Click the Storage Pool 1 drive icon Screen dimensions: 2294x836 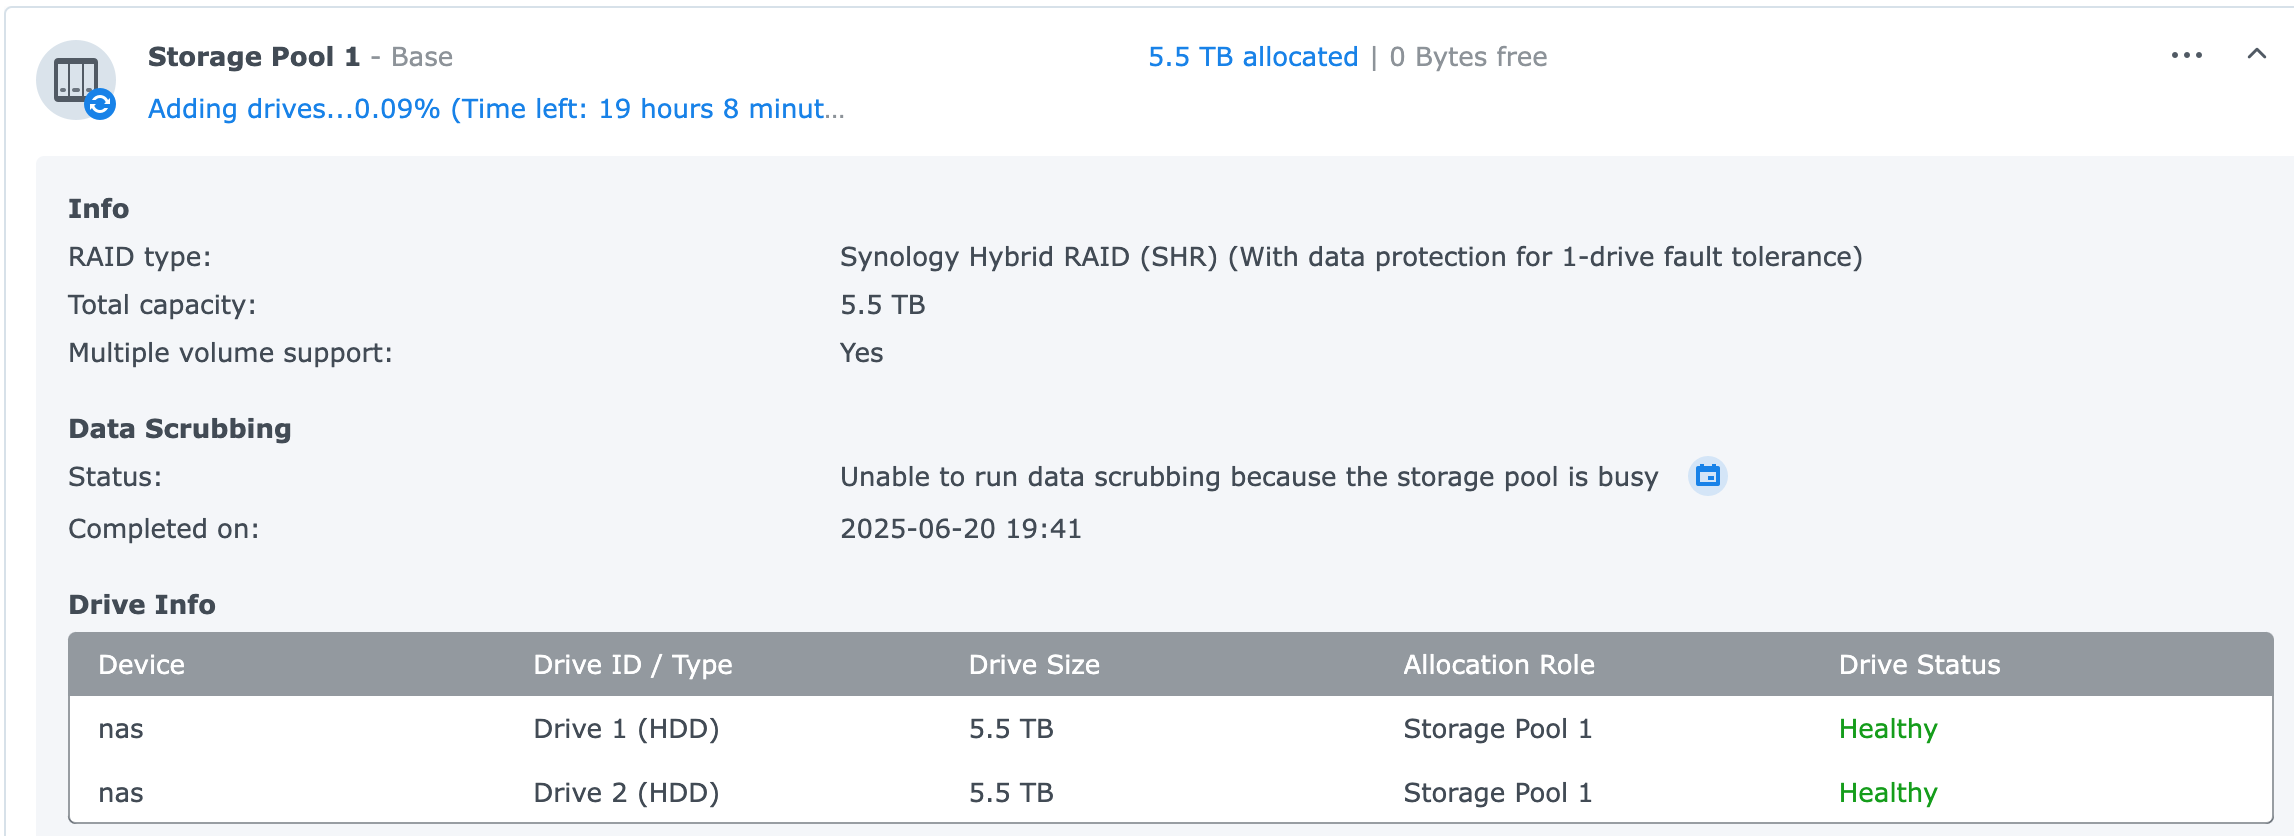click(76, 80)
